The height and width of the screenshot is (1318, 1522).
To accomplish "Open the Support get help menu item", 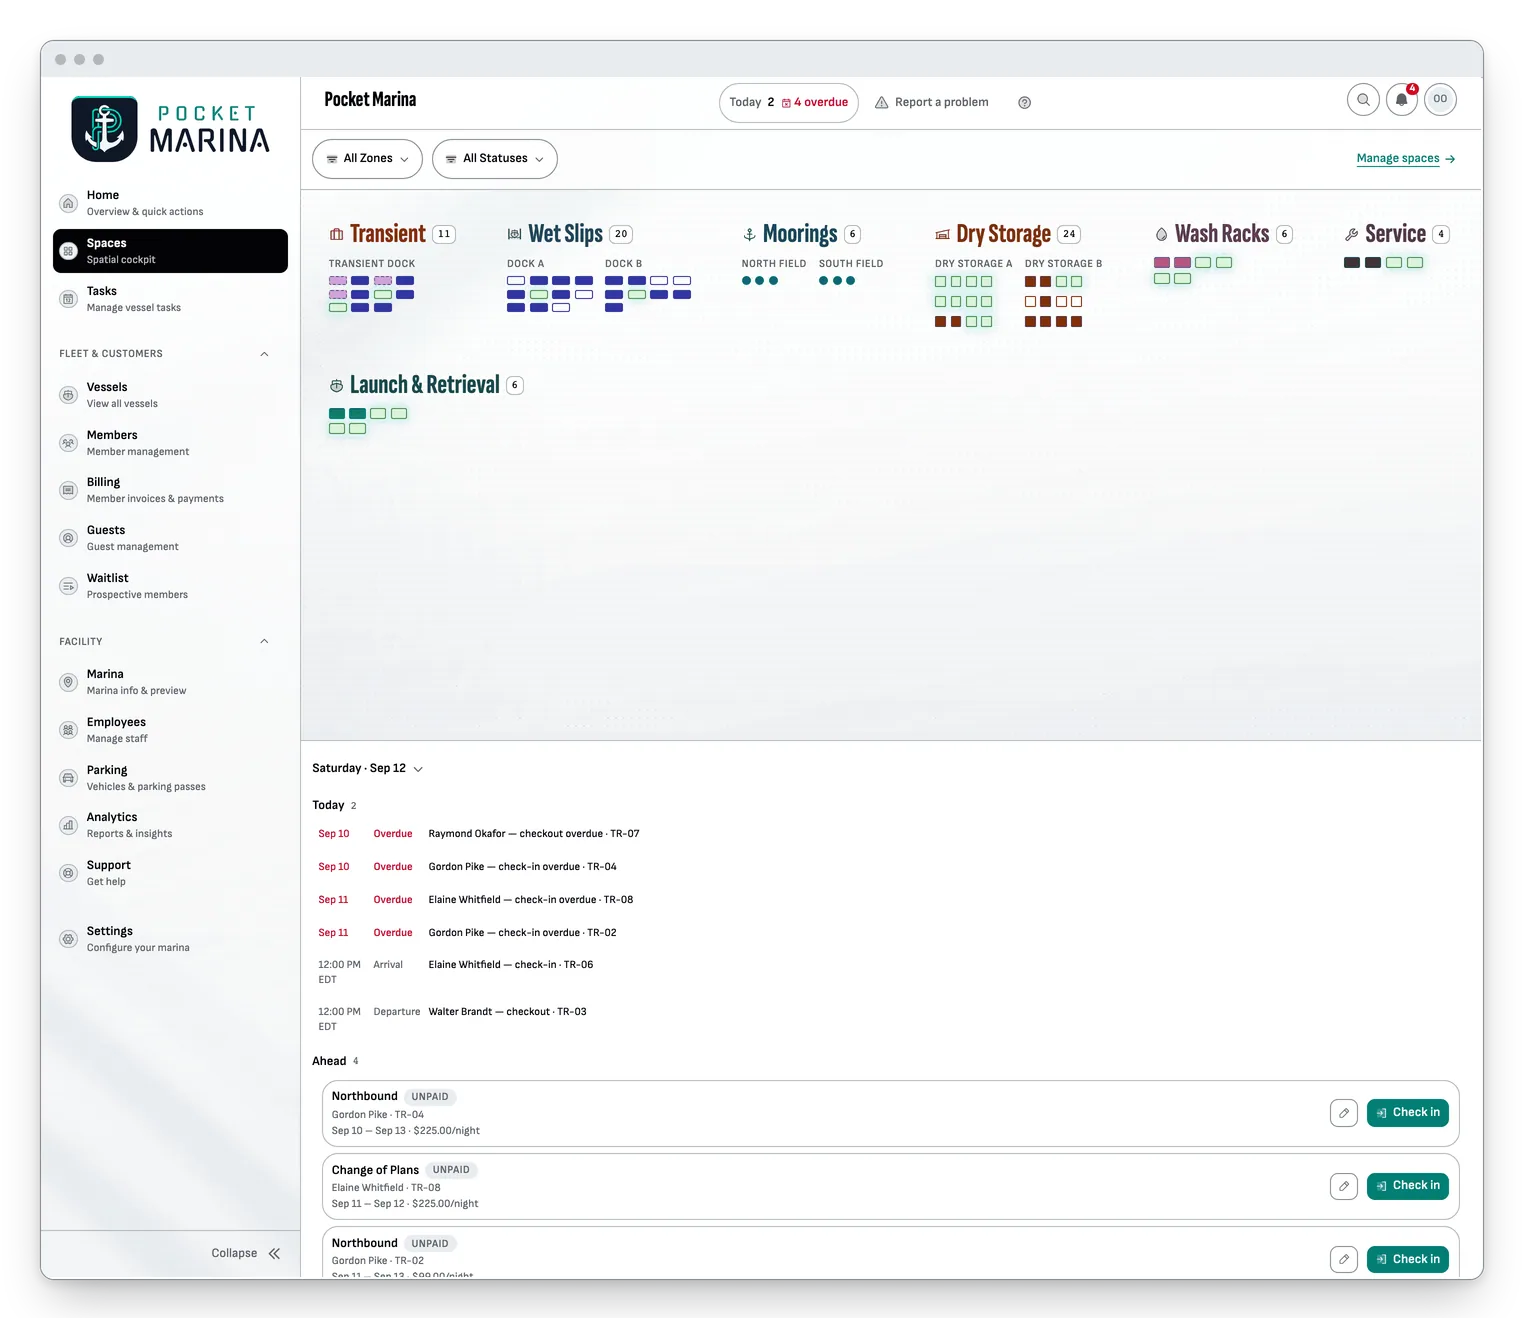I will click(170, 873).
